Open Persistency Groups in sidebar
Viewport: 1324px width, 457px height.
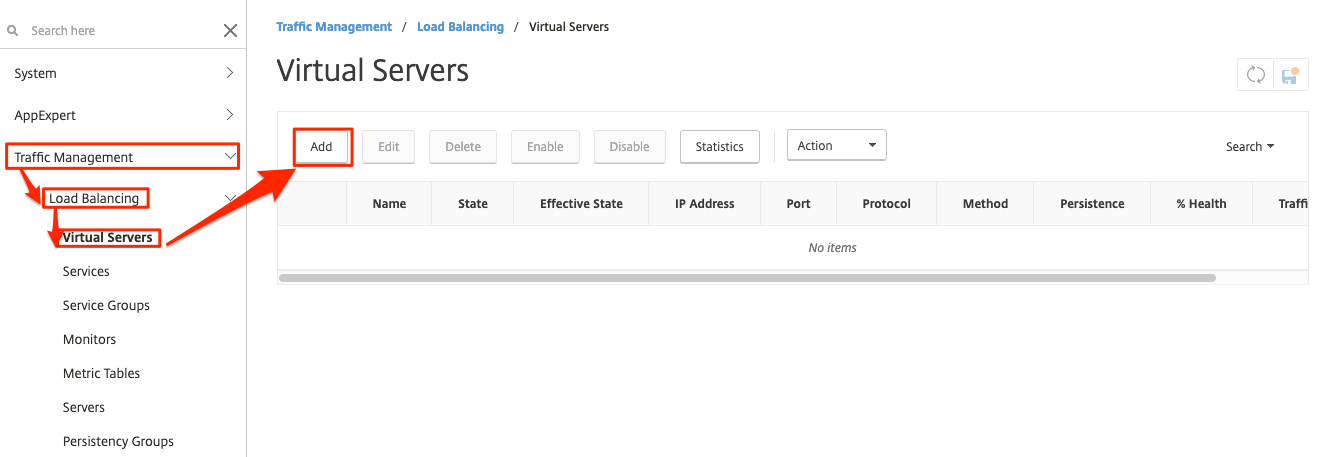tap(118, 441)
